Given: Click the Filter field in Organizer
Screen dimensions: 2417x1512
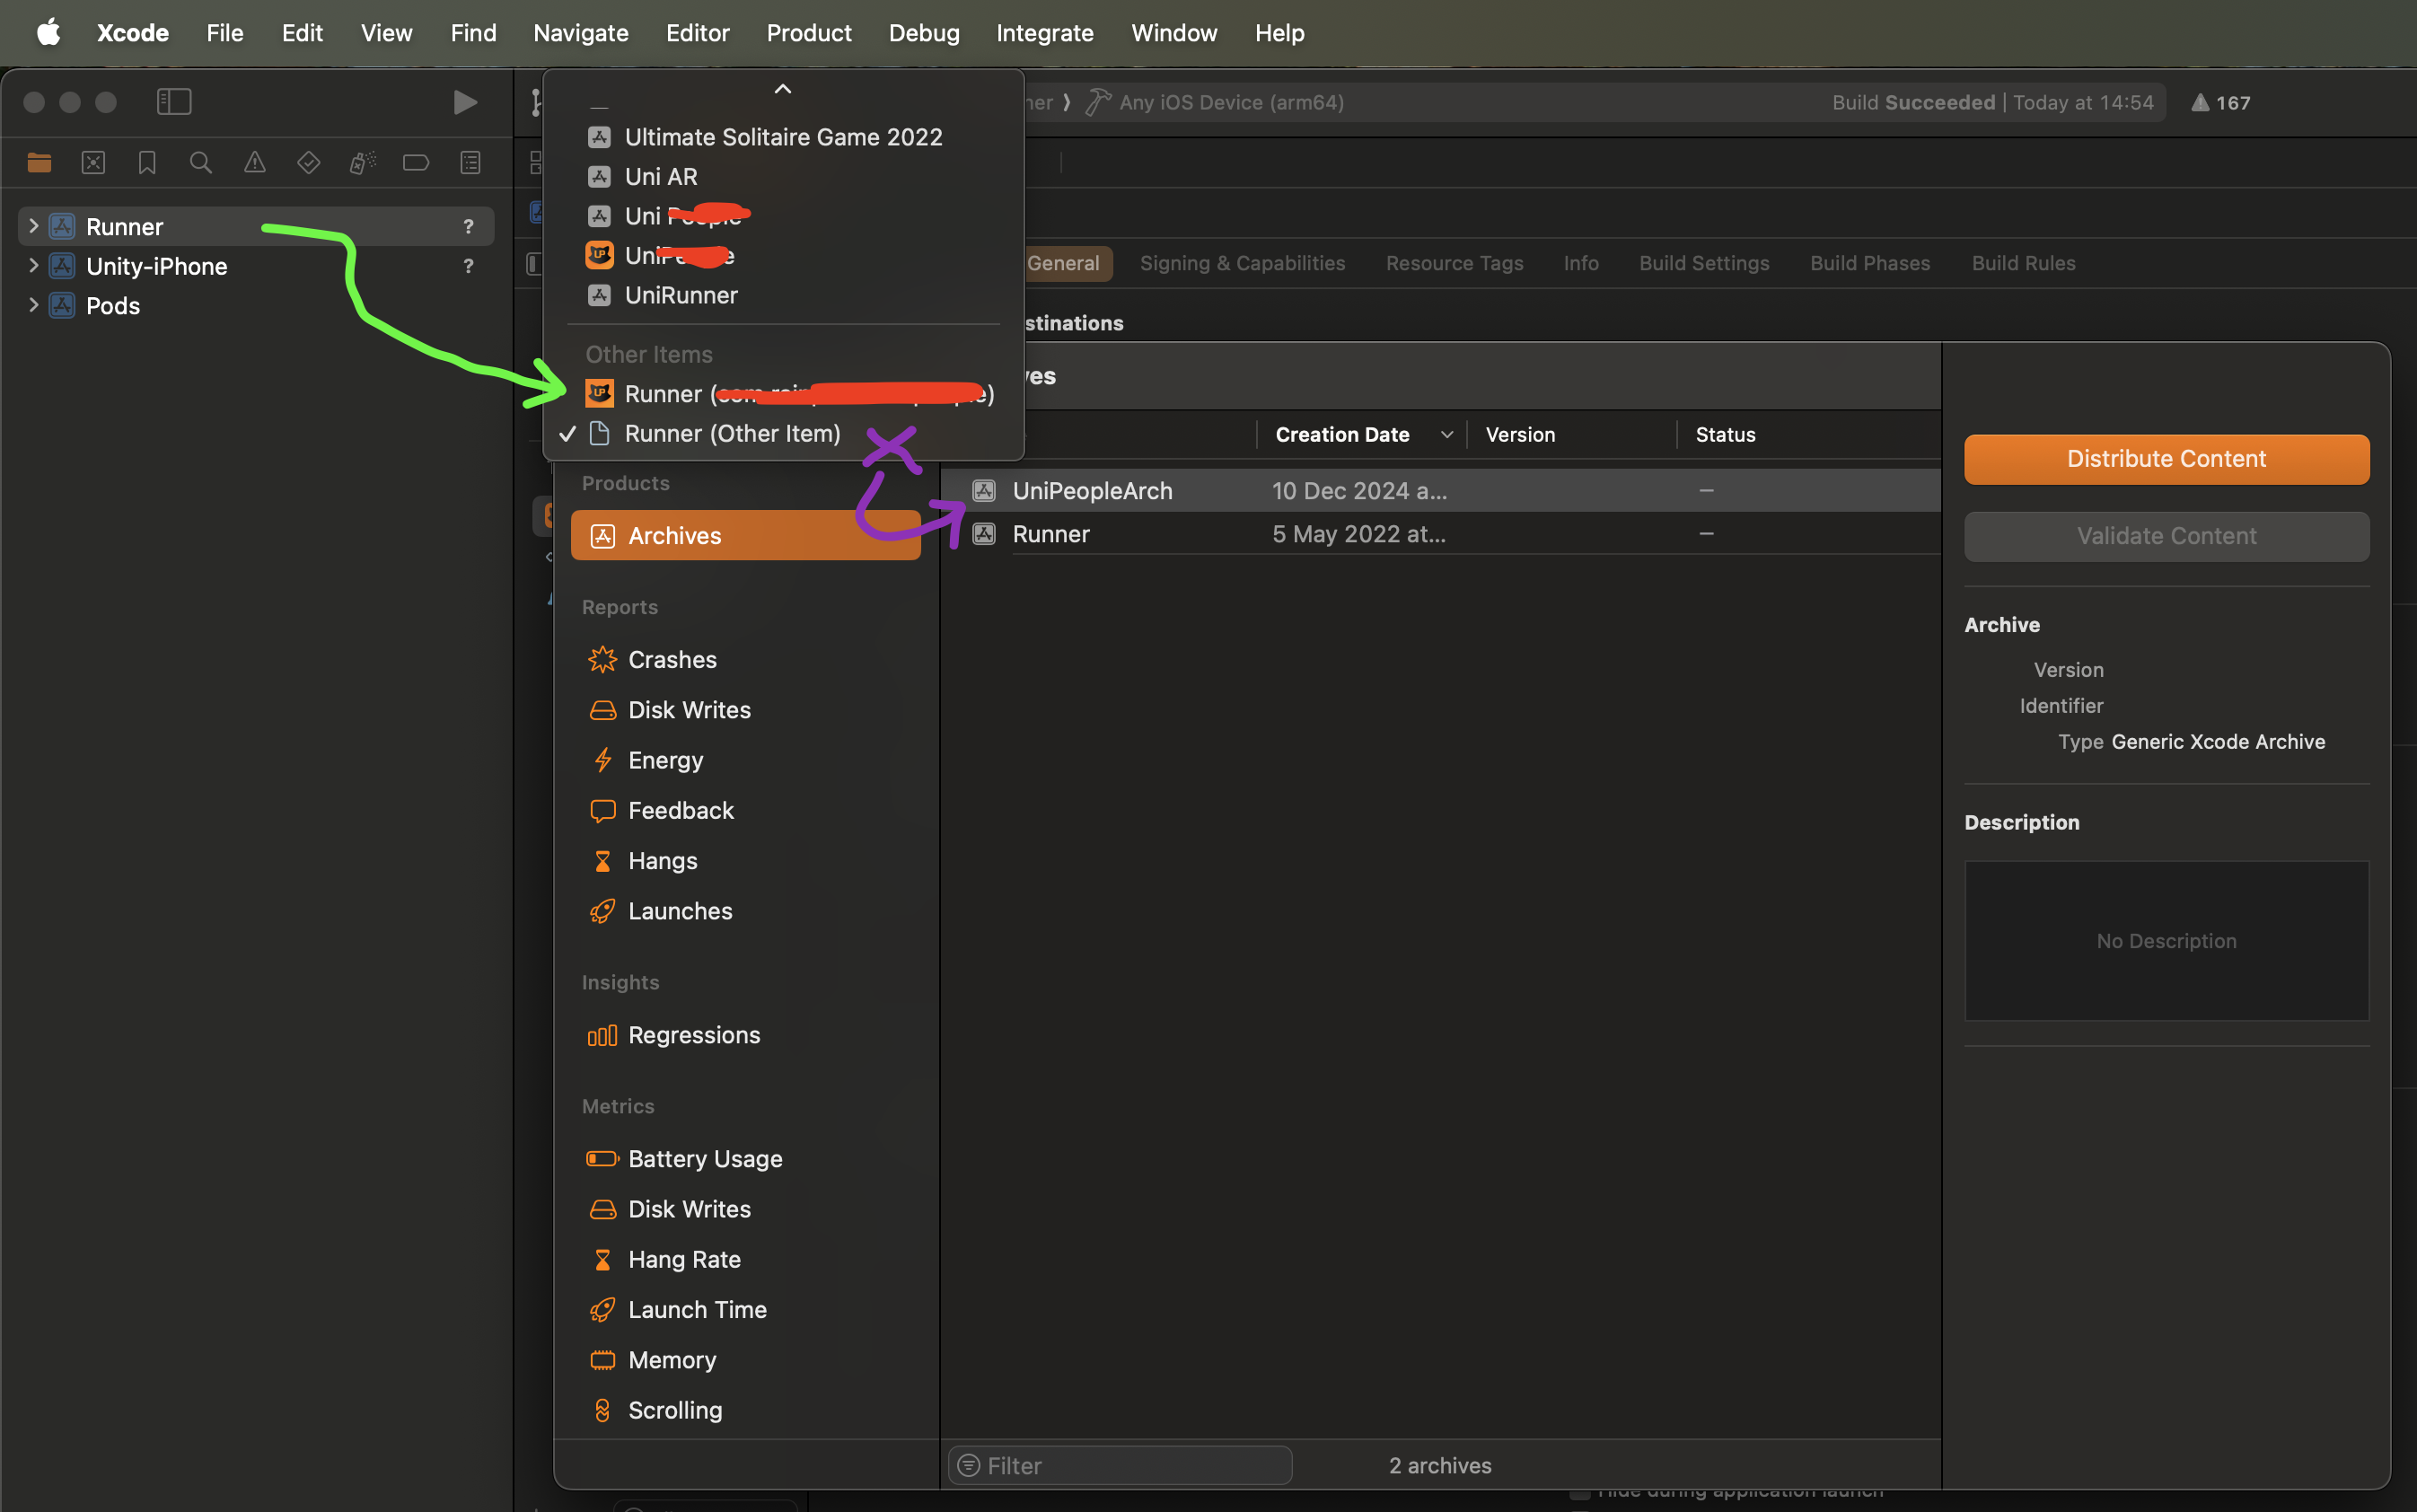Looking at the screenshot, I should point(1120,1465).
